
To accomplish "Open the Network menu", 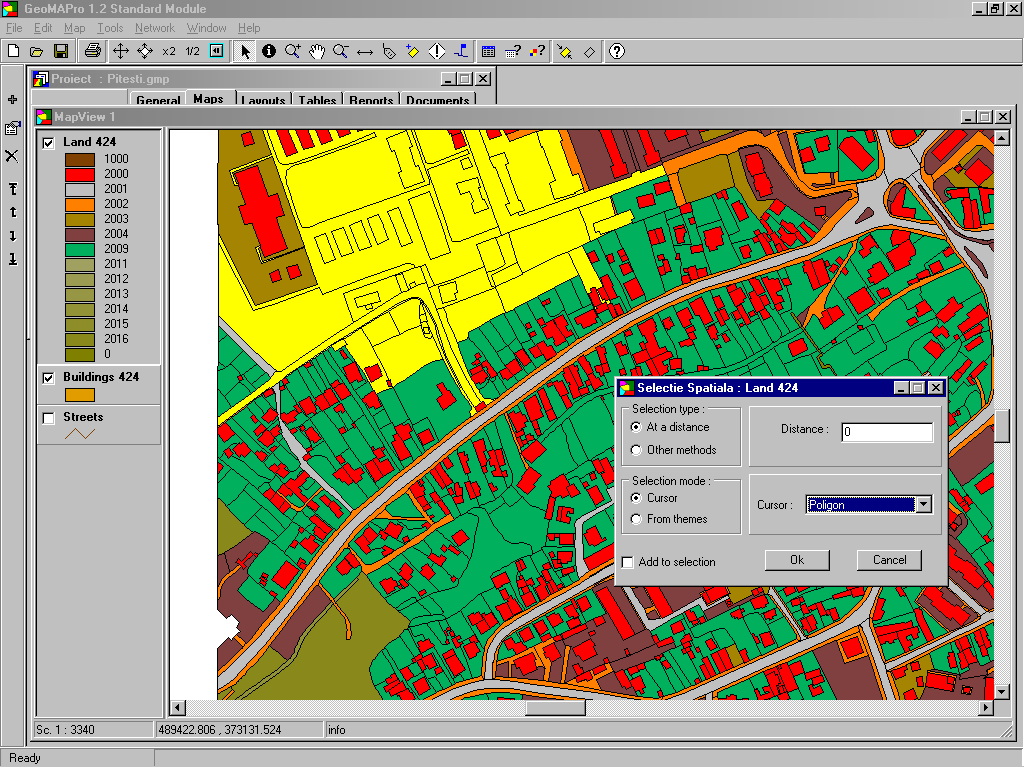I will pos(154,28).
